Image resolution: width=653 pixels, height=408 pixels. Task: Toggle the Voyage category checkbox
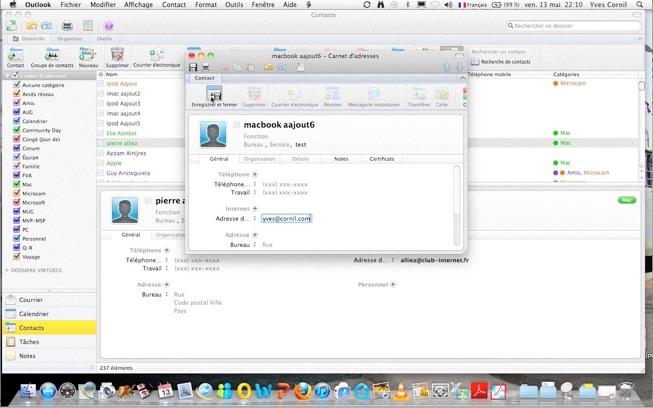pos(17,256)
